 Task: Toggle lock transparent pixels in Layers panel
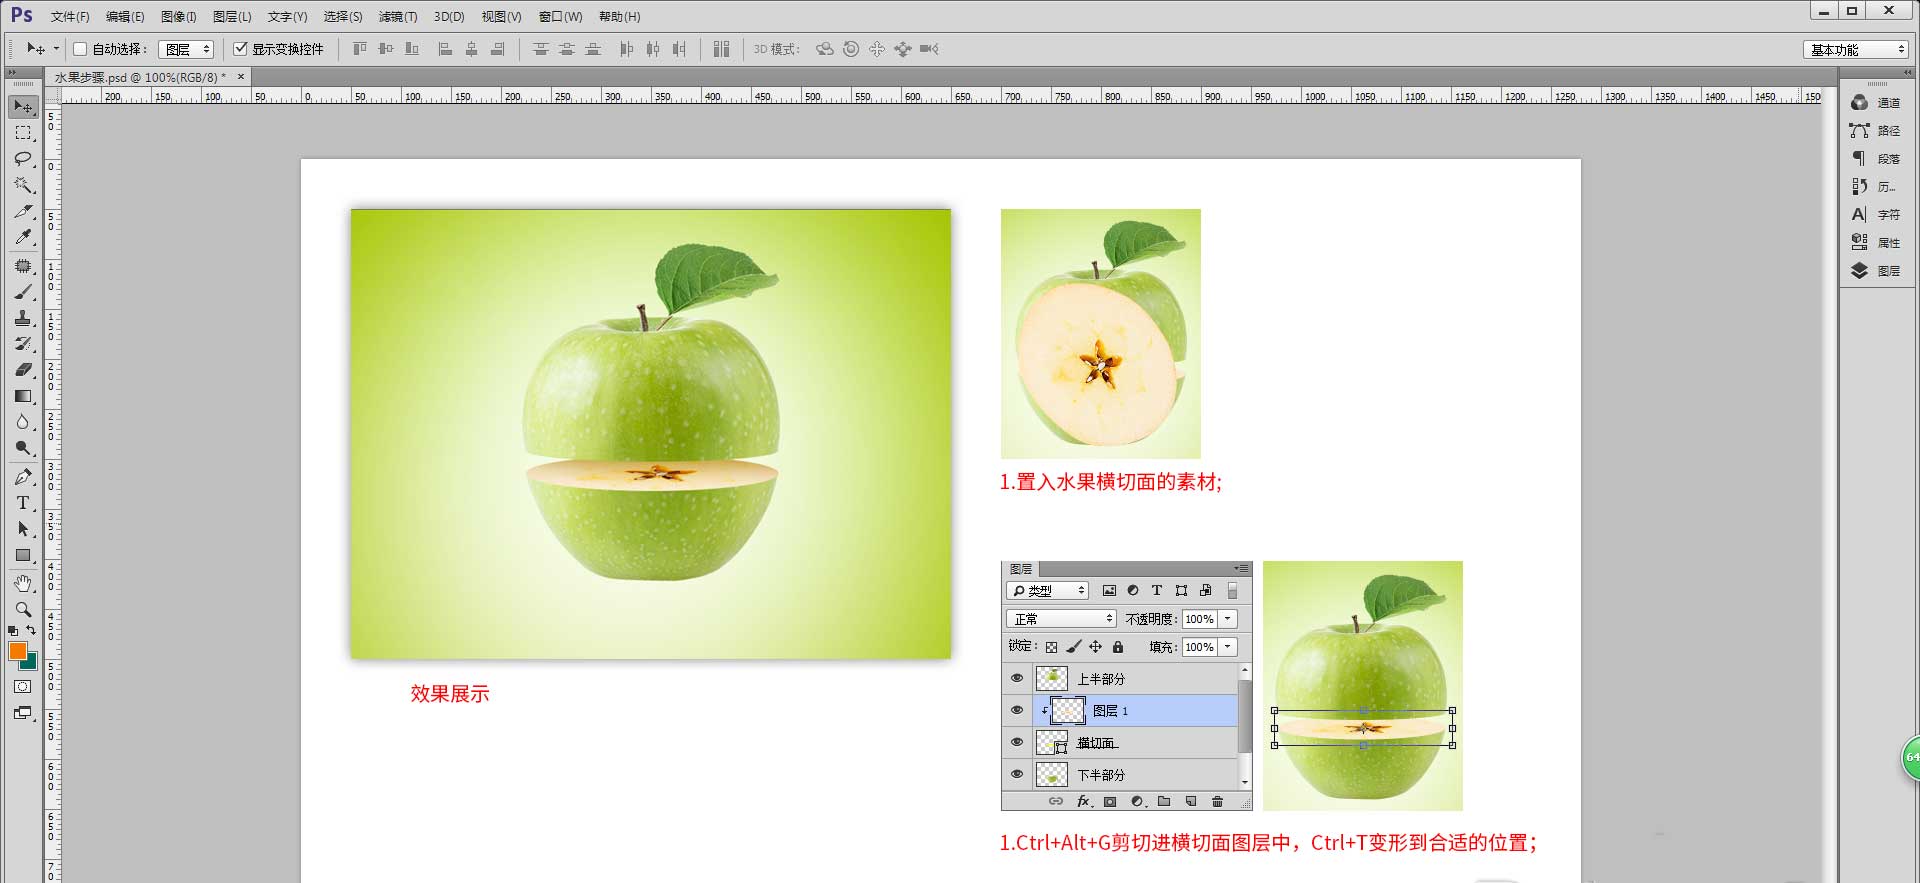click(x=1051, y=647)
